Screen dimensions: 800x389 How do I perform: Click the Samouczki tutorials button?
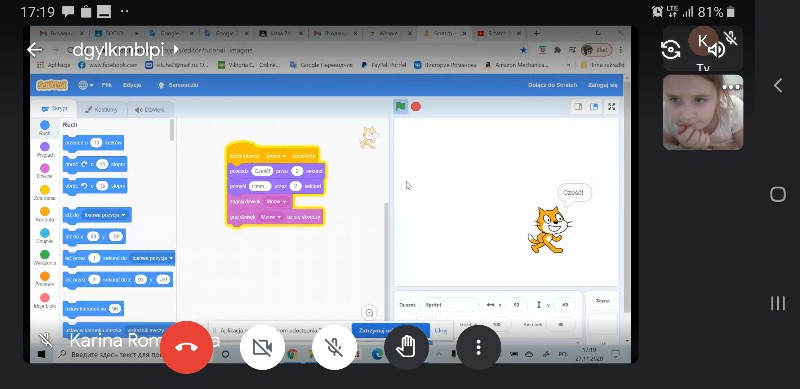coord(178,85)
